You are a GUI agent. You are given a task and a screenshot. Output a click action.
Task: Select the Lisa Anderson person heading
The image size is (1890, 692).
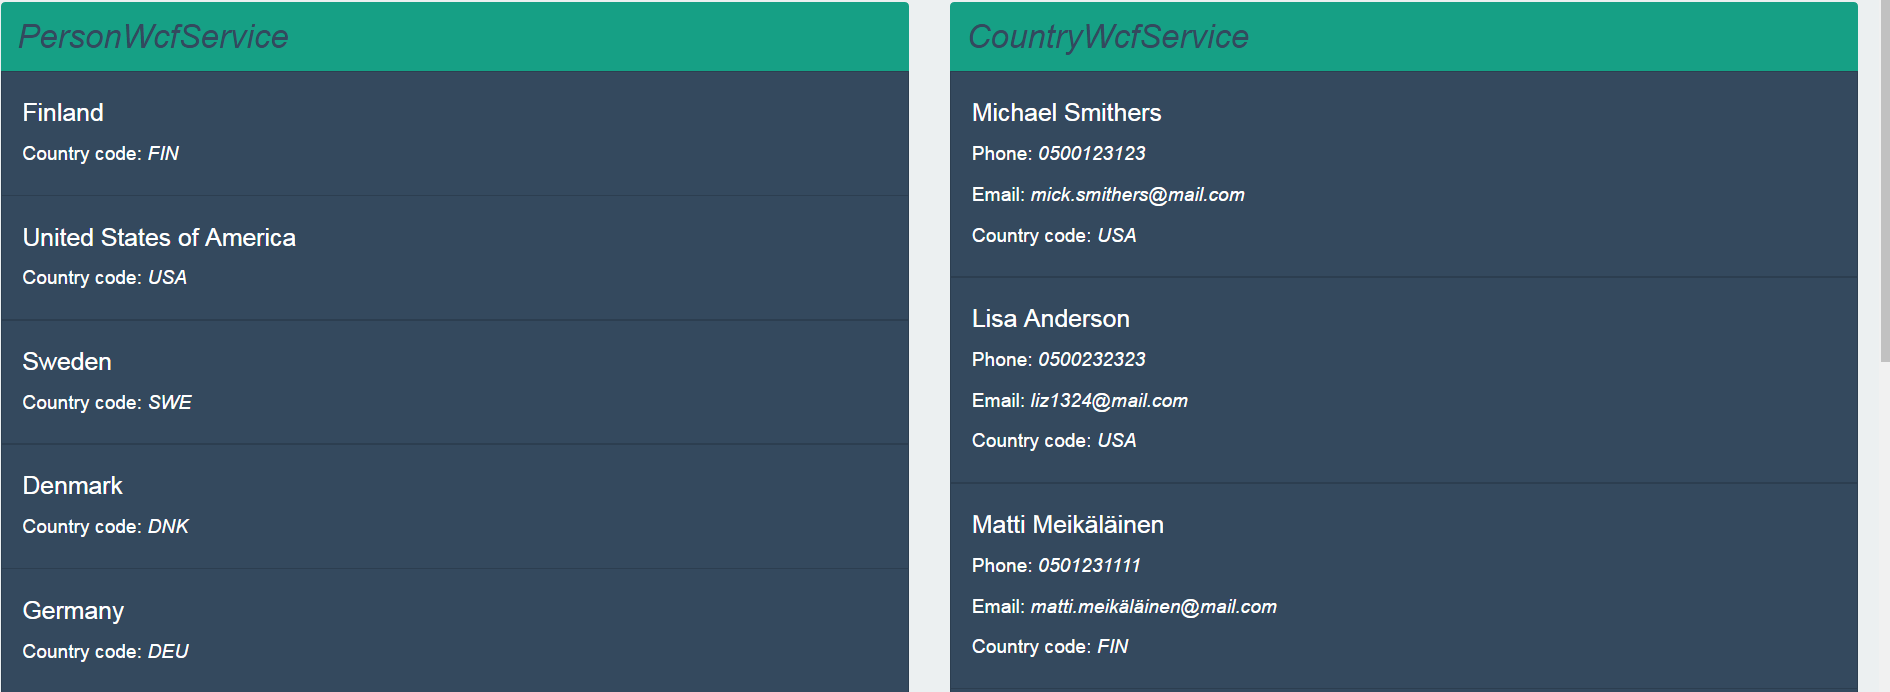pos(1050,319)
